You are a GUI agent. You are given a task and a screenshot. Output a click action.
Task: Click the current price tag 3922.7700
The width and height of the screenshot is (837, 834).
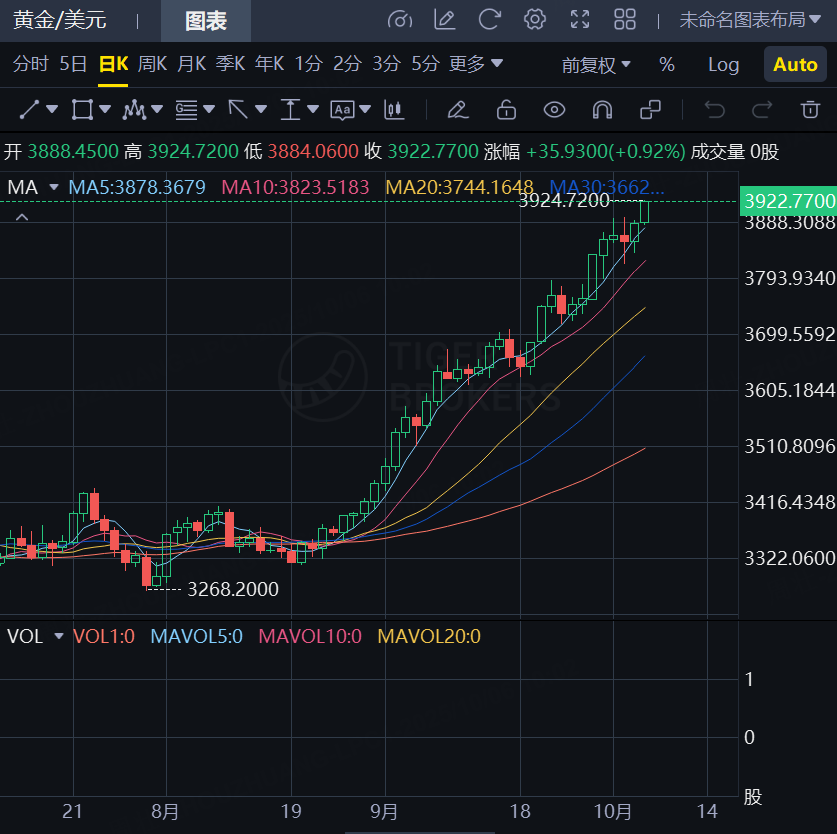[788, 201]
